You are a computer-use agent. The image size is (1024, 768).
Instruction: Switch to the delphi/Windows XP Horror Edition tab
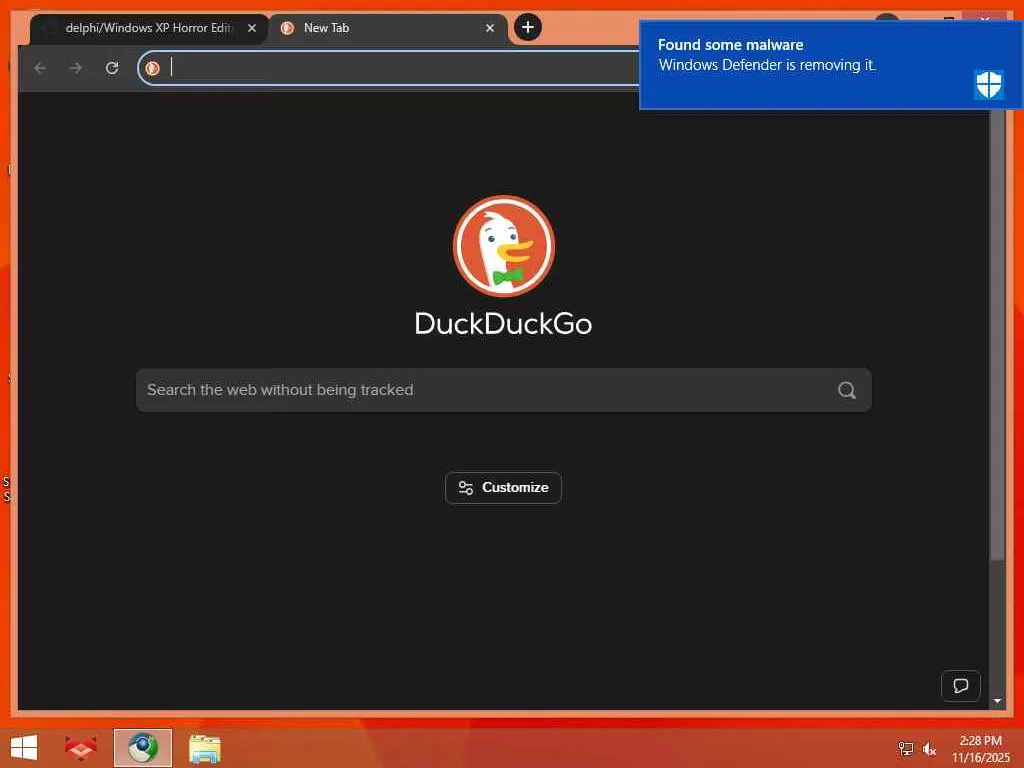[148, 28]
